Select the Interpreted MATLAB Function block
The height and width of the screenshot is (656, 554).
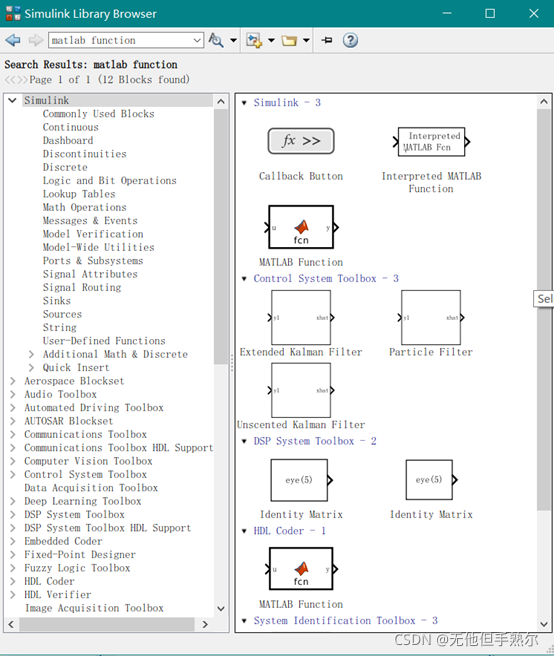(x=431, y=142)
